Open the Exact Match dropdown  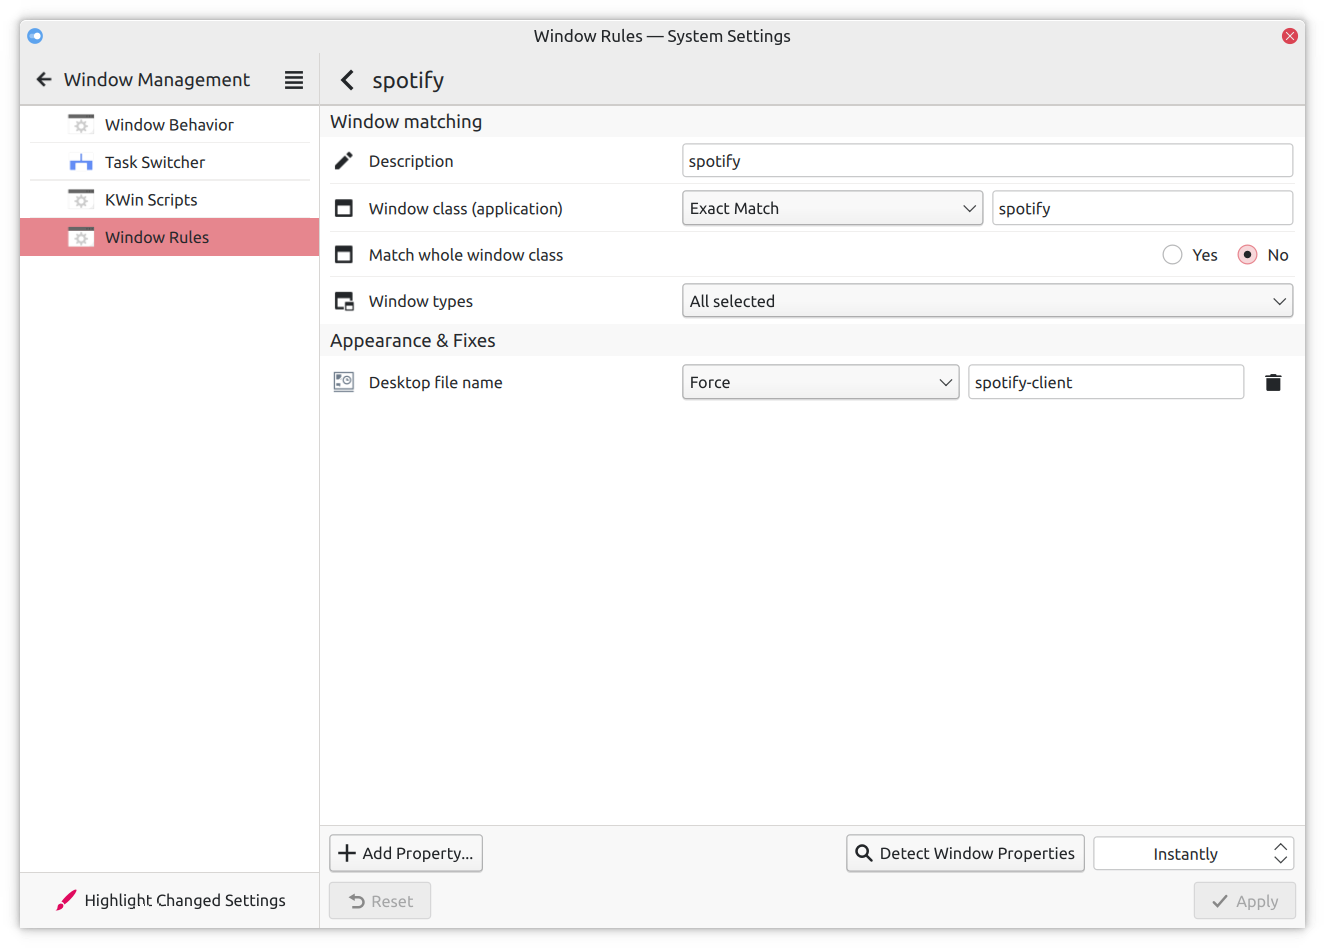point(833,208)
